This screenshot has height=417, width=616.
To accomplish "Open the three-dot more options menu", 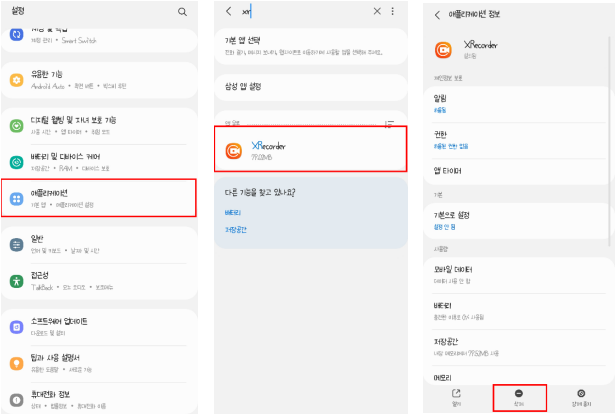I will click(393, 11).
